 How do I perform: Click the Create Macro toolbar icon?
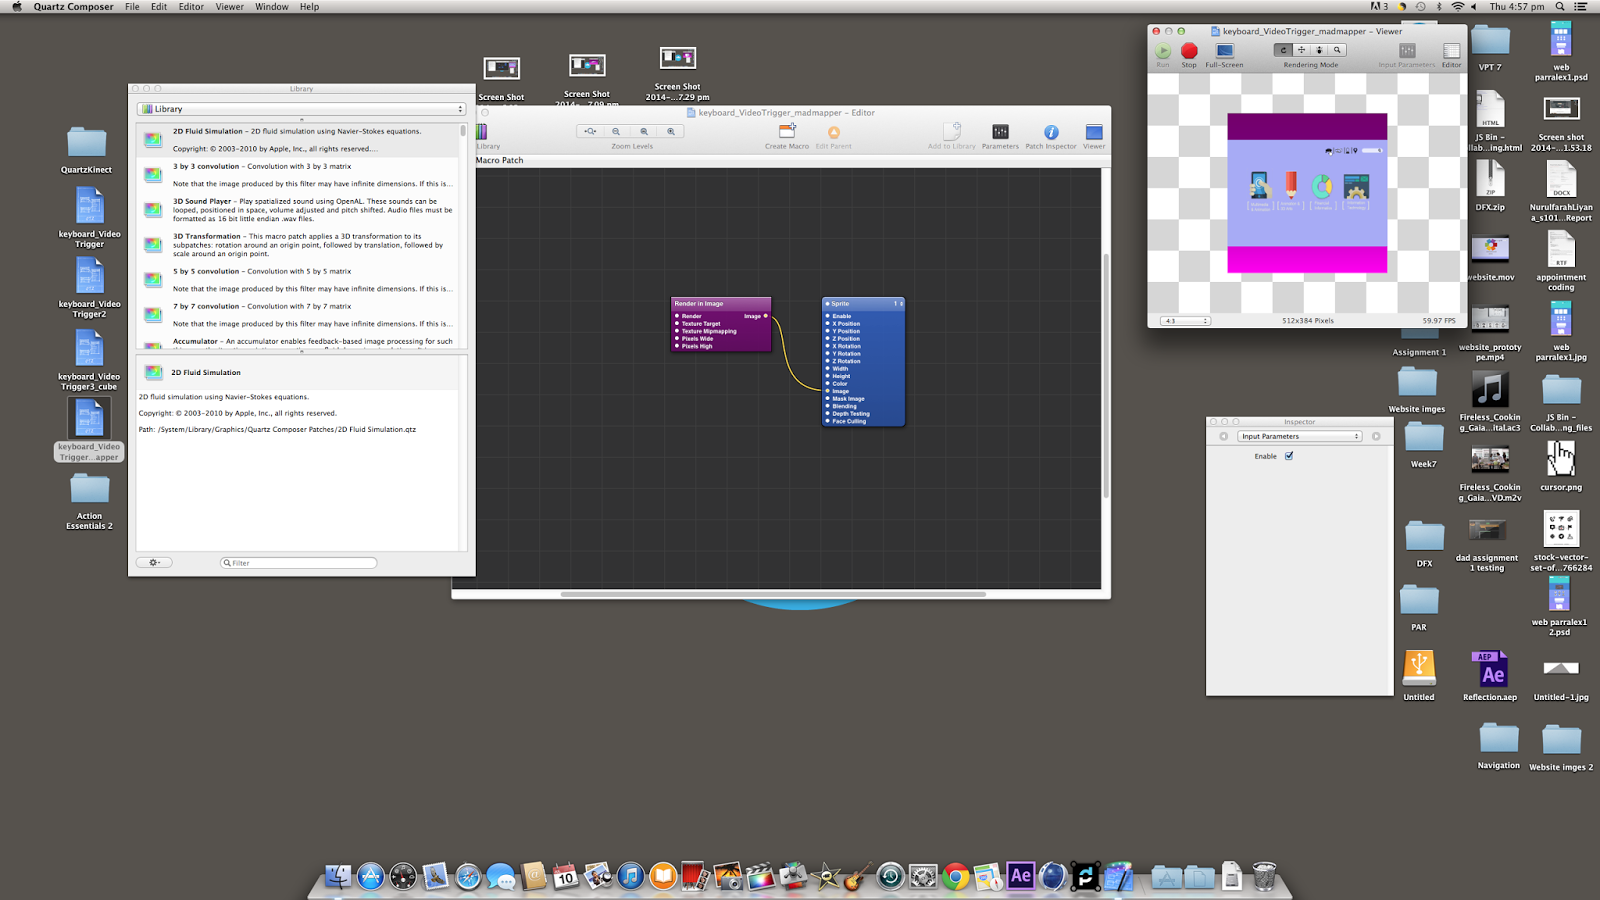pos(787,131)
